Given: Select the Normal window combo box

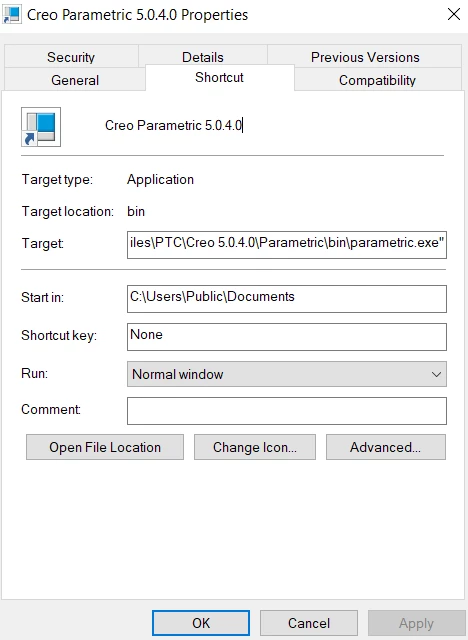Looking at the screenshot, I should pos(287,374).
